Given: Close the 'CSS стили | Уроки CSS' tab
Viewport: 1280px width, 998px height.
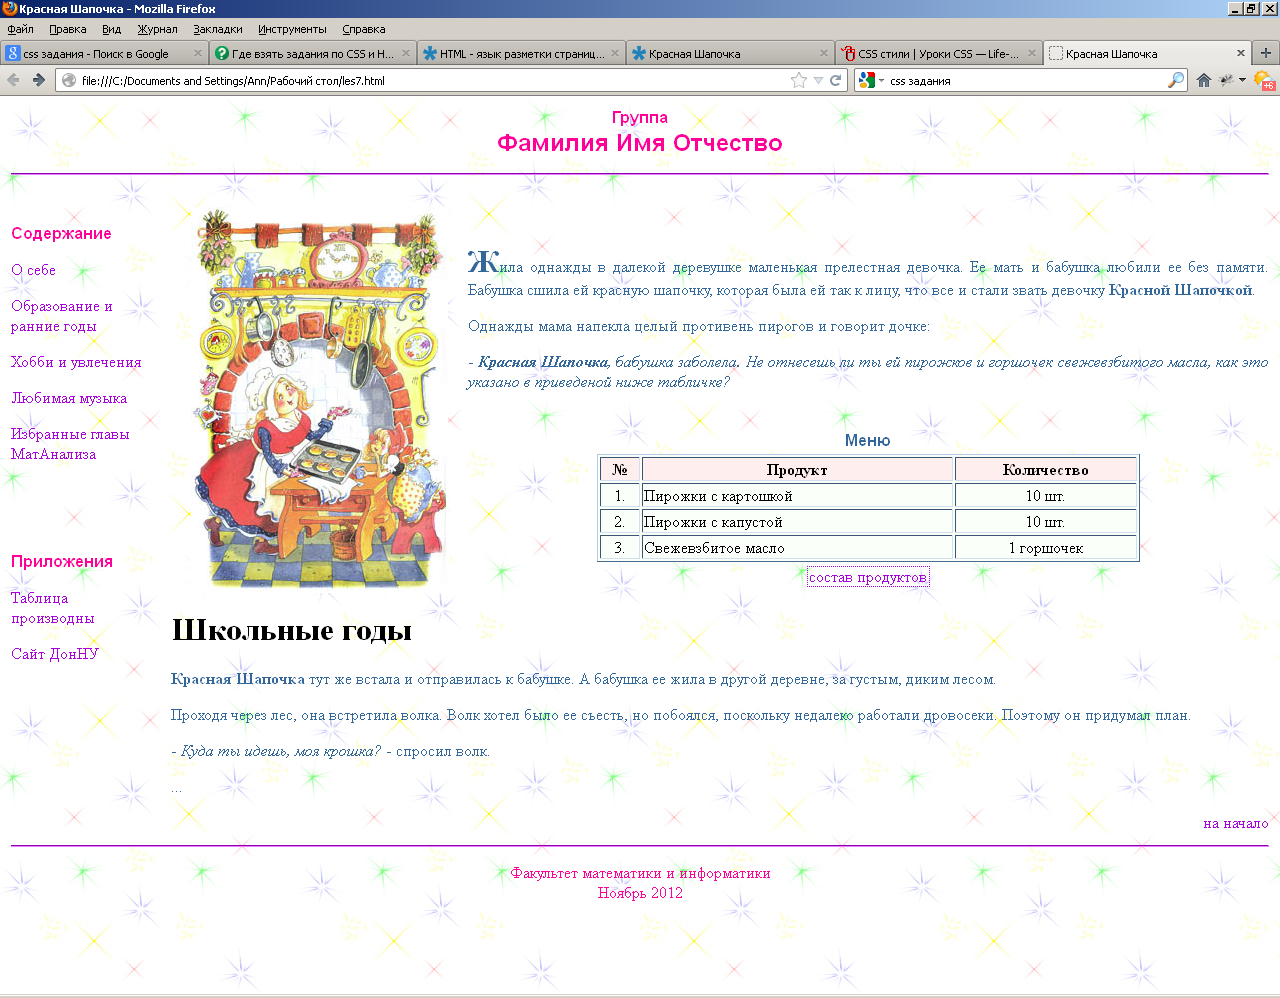Looking at the screenshot, I should (x=1032, y=53).
